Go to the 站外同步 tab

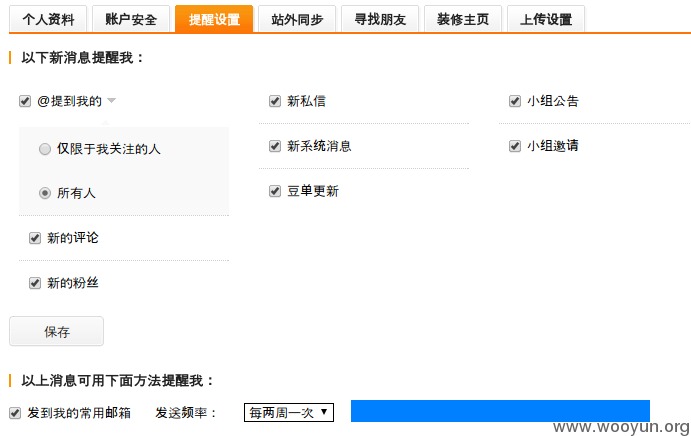[297, 19]
